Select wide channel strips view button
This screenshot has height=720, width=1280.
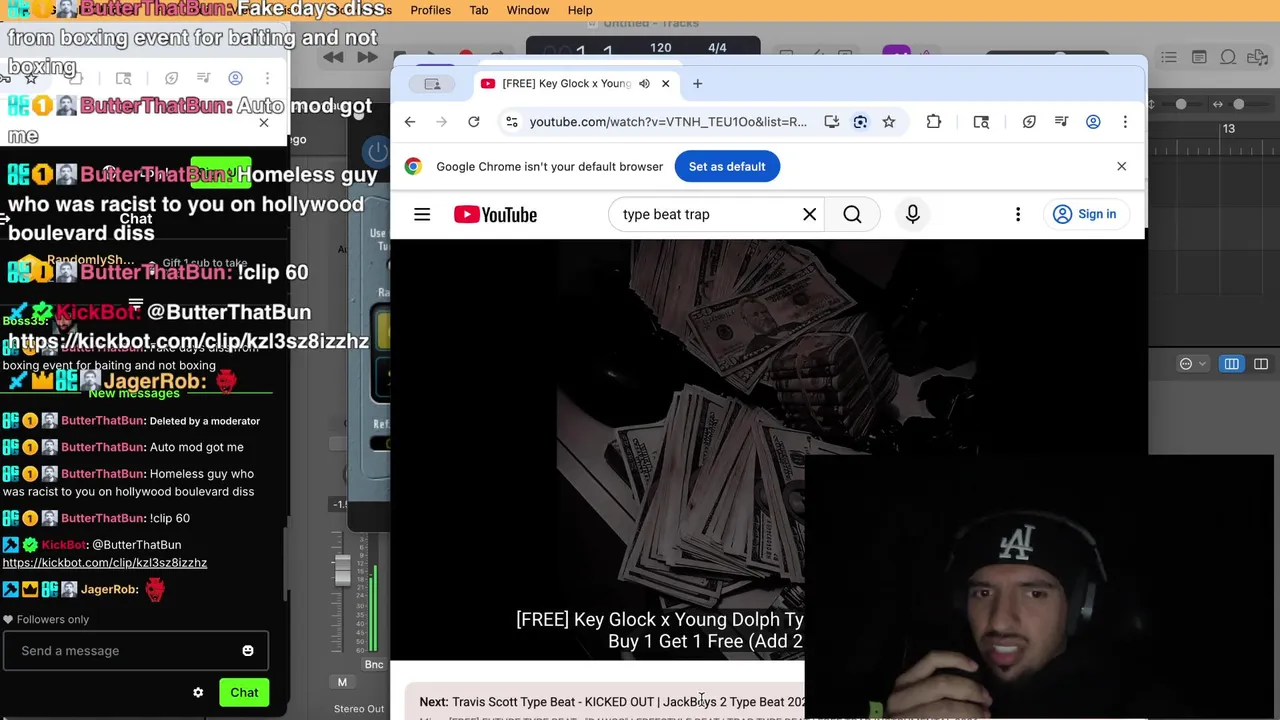click(1261, 364)
